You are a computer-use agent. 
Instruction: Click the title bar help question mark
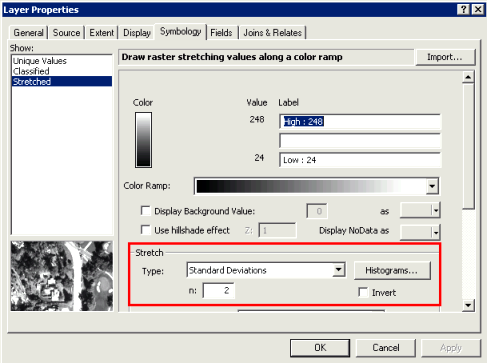point(463,9)
